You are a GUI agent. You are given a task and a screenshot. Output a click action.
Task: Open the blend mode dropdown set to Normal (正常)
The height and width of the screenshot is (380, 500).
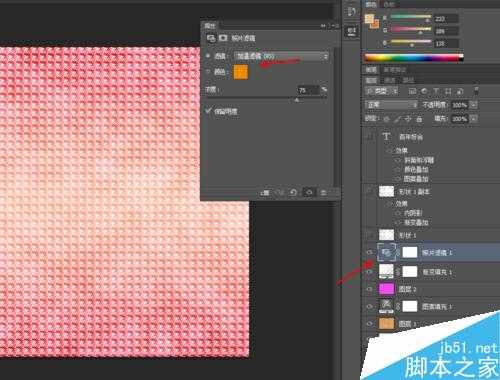click(x=391, y=105)
